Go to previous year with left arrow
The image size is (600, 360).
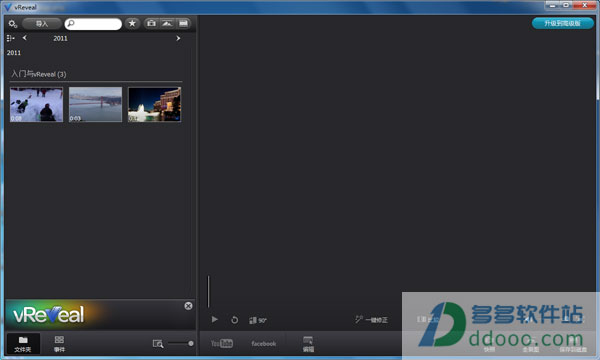point(24,37)
